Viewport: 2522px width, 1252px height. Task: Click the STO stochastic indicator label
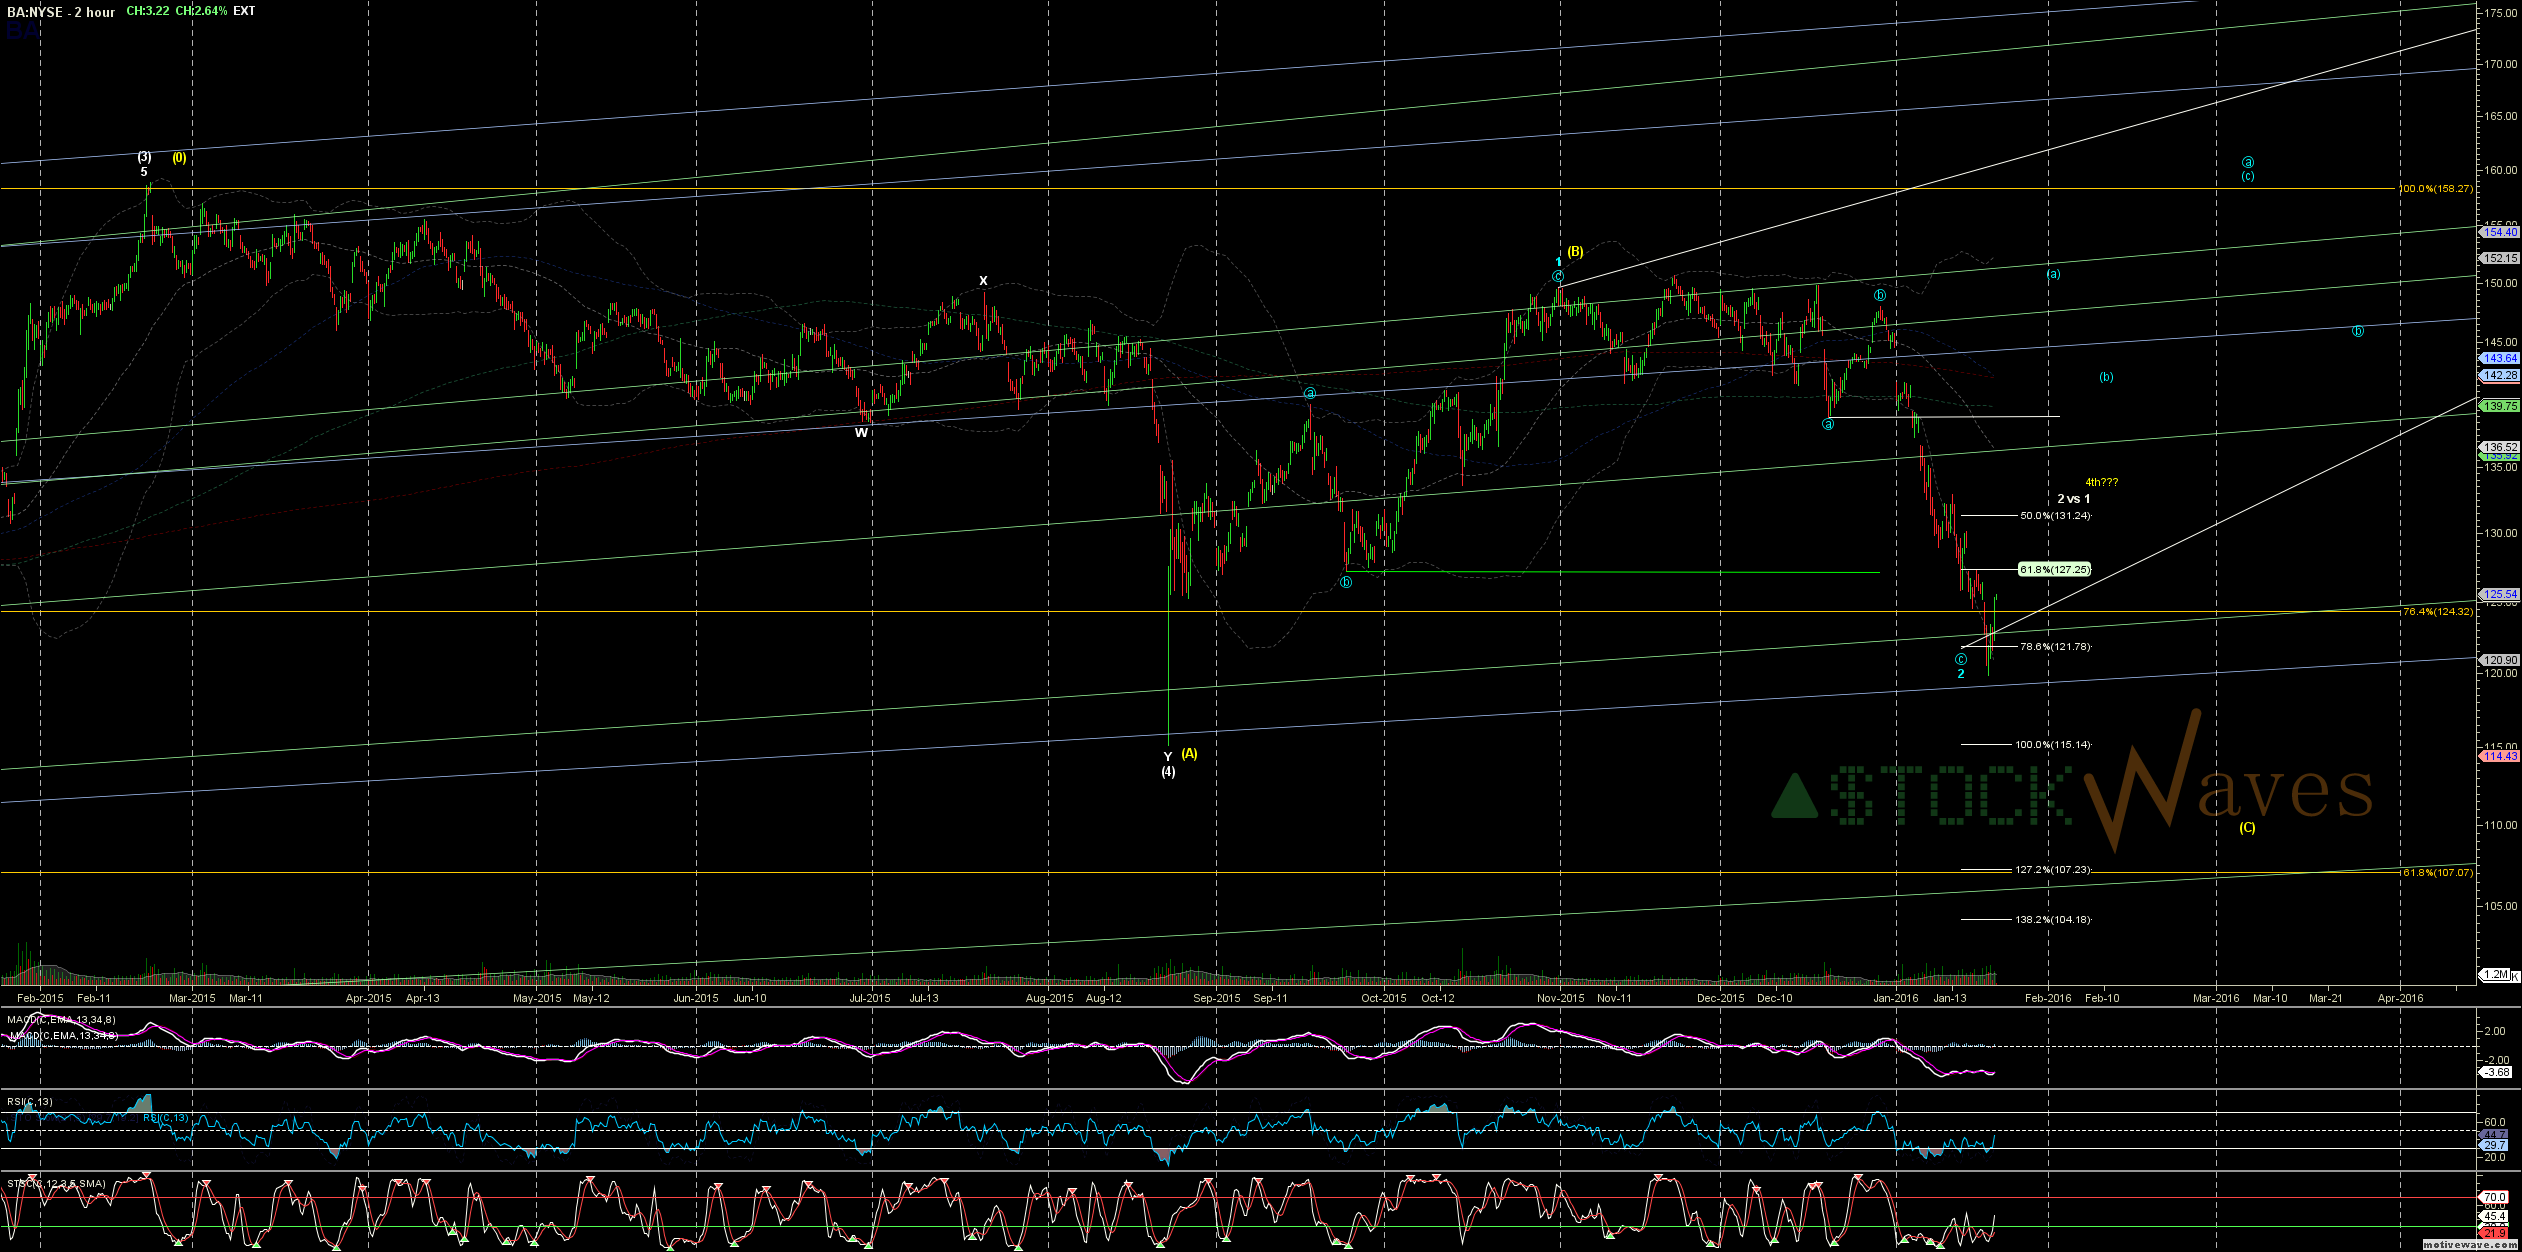tap(56, 1184)
